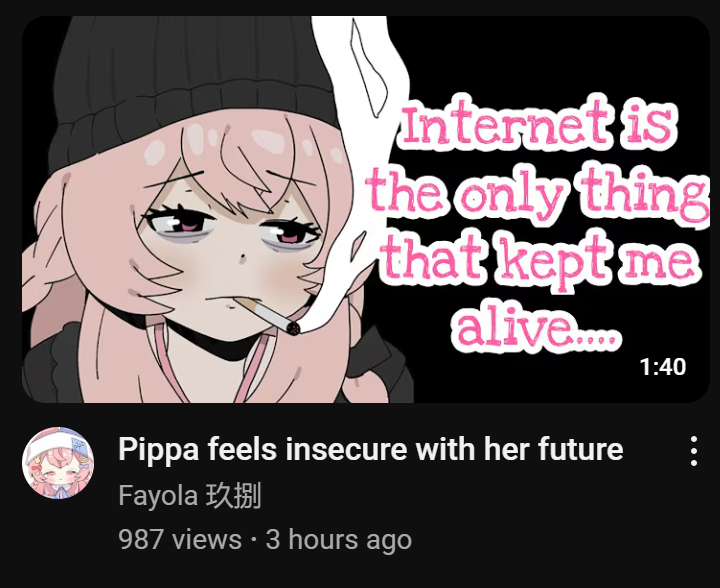Open the three-dot video options menu
Image resolution: width=720 pixels, height=588 pixels.
click(694, 451)
